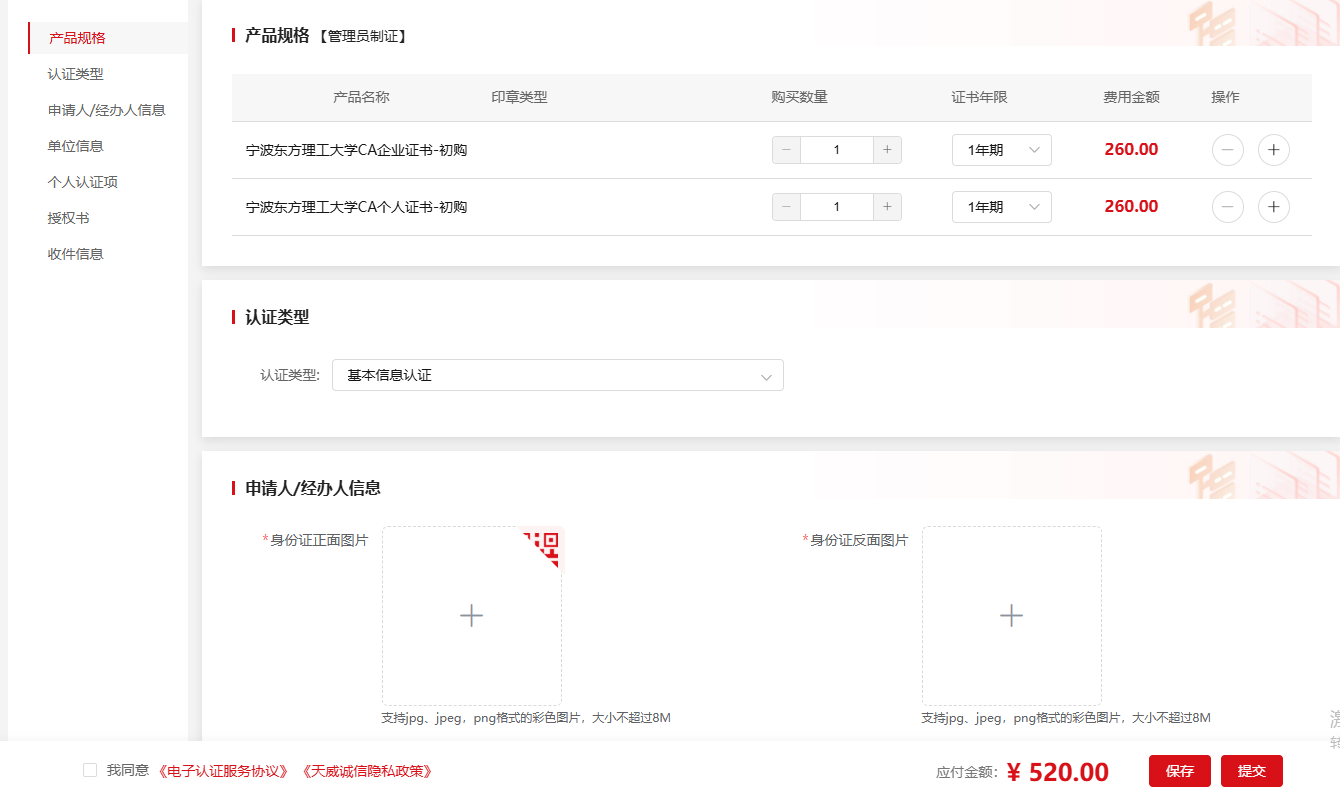Upload the ID card front image
This screenshot has height=802, width=1340.
click(471, 616)
